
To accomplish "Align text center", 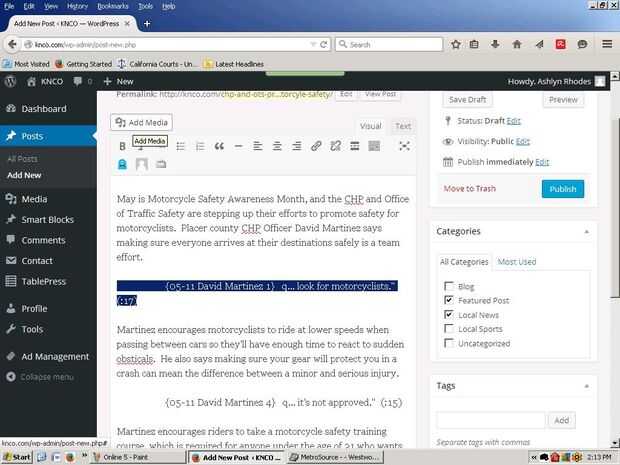I will tap(277, 146).
